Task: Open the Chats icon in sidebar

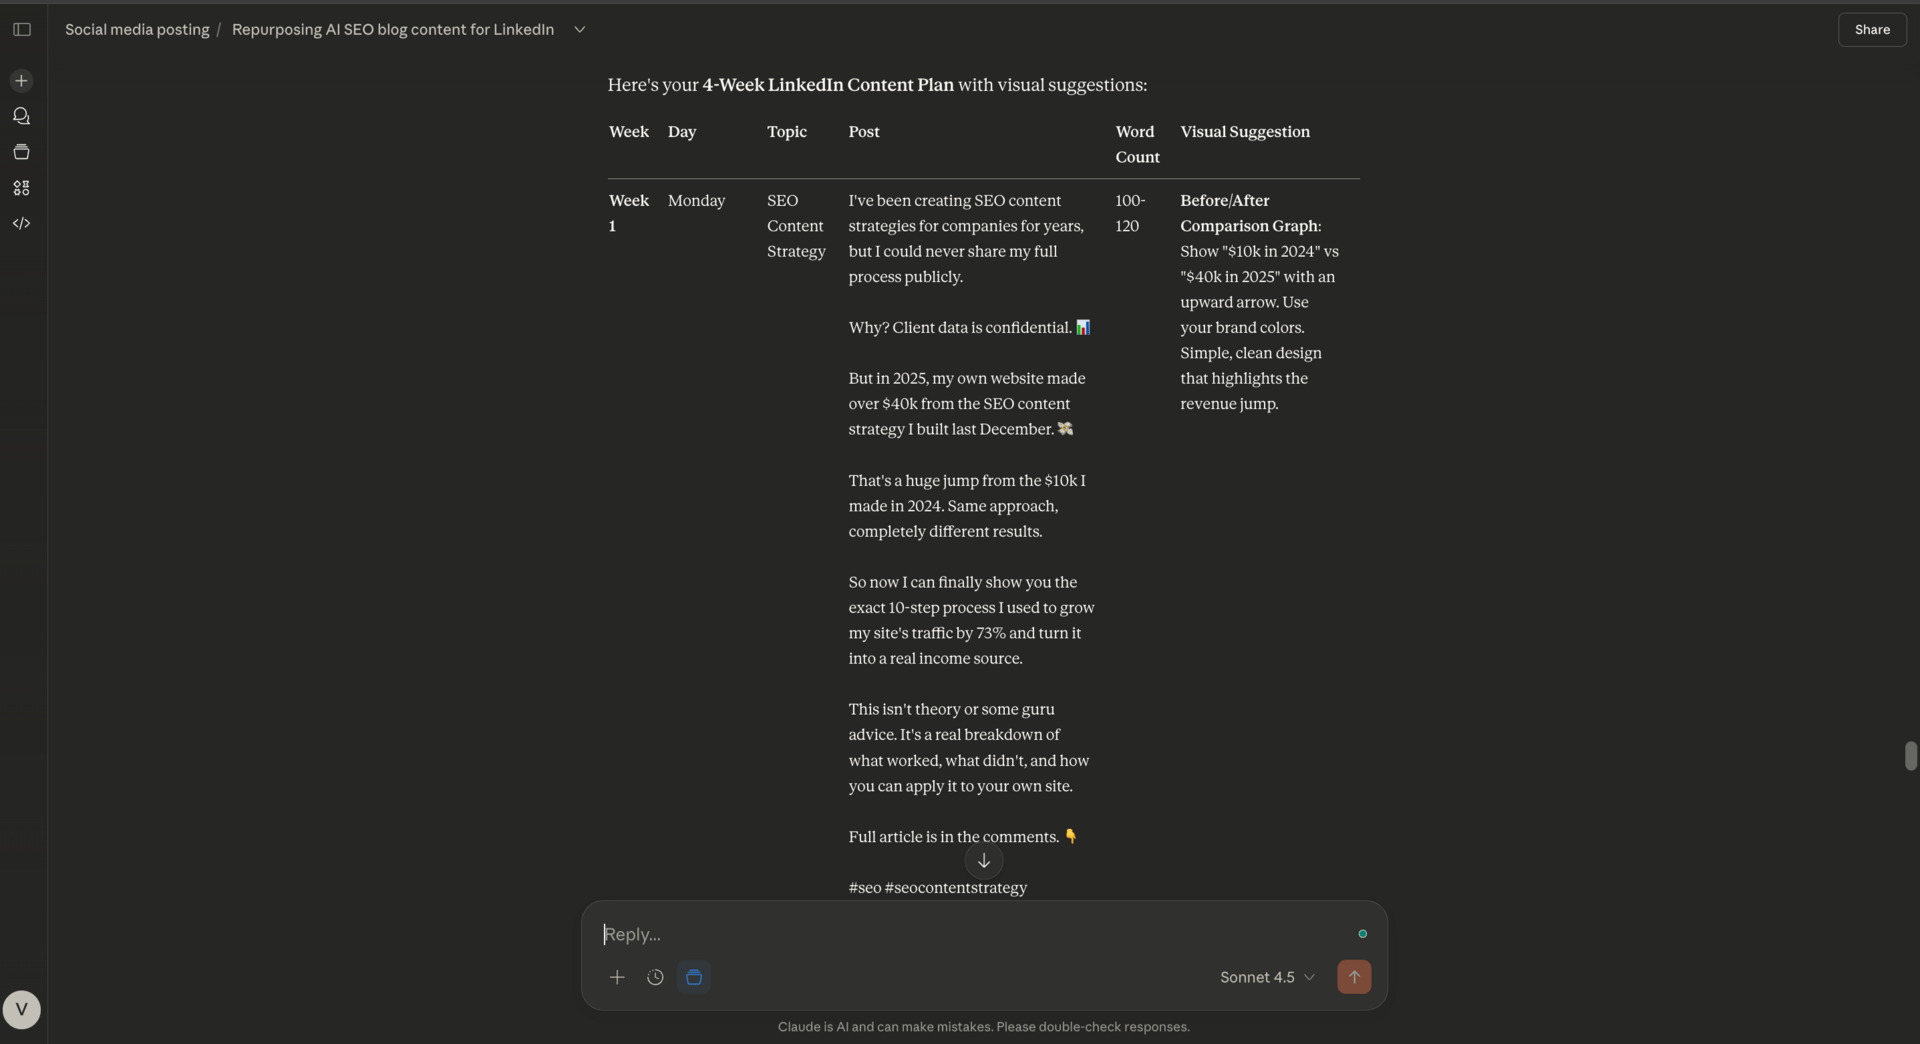Action: [x=21, y=116]
